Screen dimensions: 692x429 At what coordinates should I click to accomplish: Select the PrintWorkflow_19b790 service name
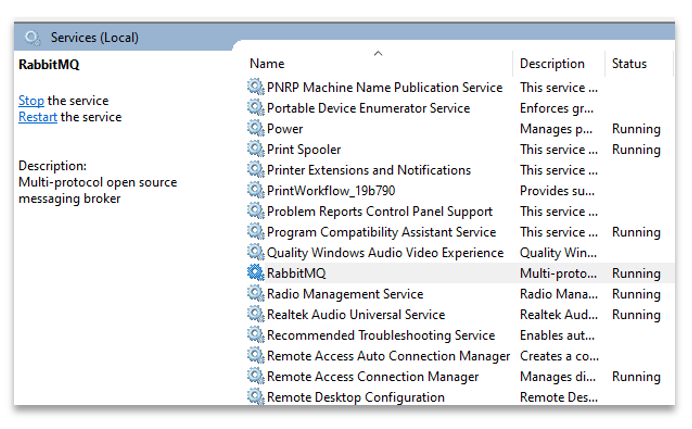[331, 191]
